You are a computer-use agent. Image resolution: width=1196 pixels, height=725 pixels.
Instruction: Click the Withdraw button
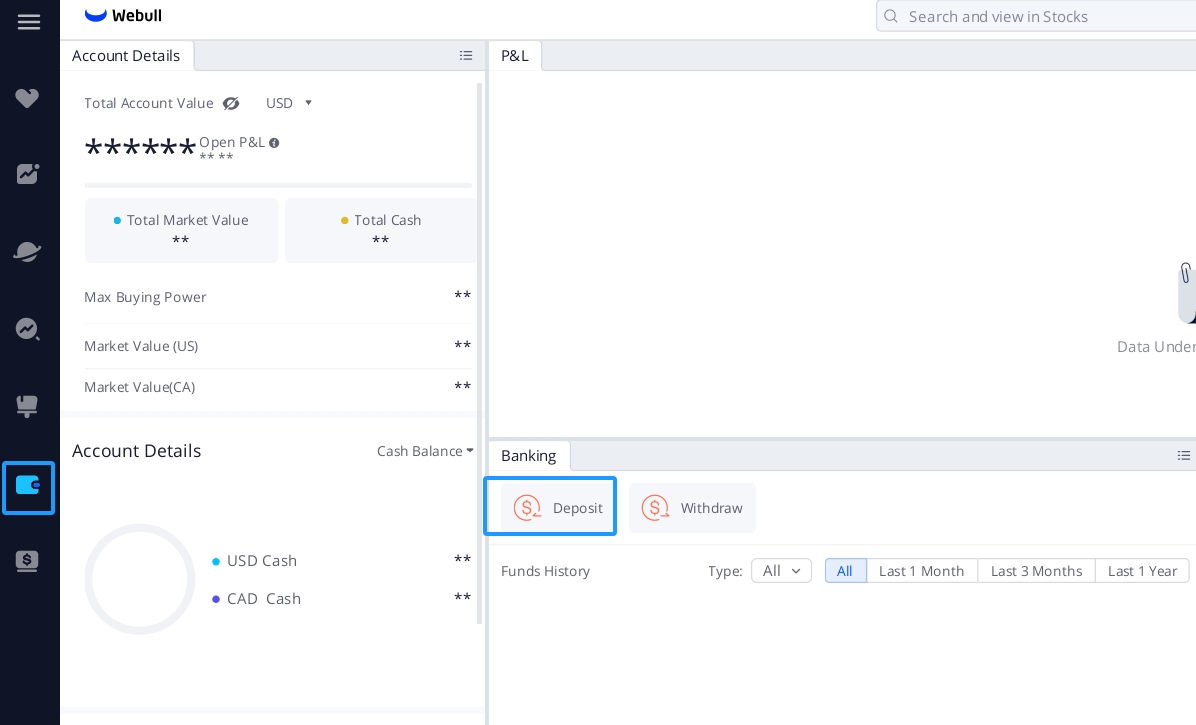692,507
